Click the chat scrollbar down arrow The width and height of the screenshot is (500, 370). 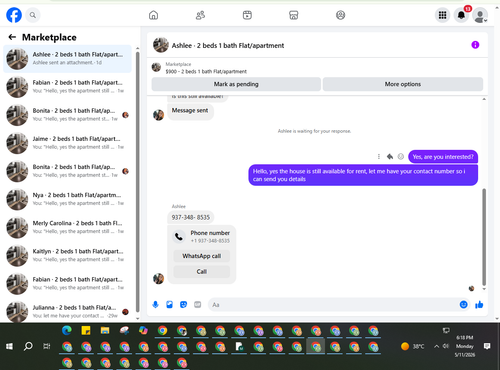484,289
